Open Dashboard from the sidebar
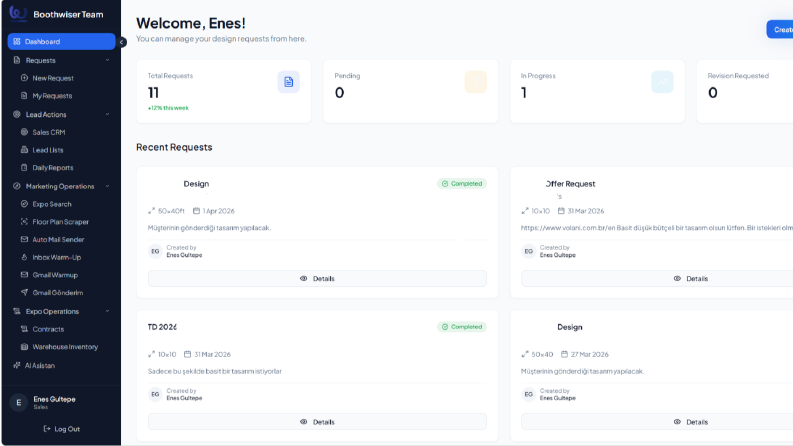The height and width of the screenshot is (446, 793). coord(61,41)
